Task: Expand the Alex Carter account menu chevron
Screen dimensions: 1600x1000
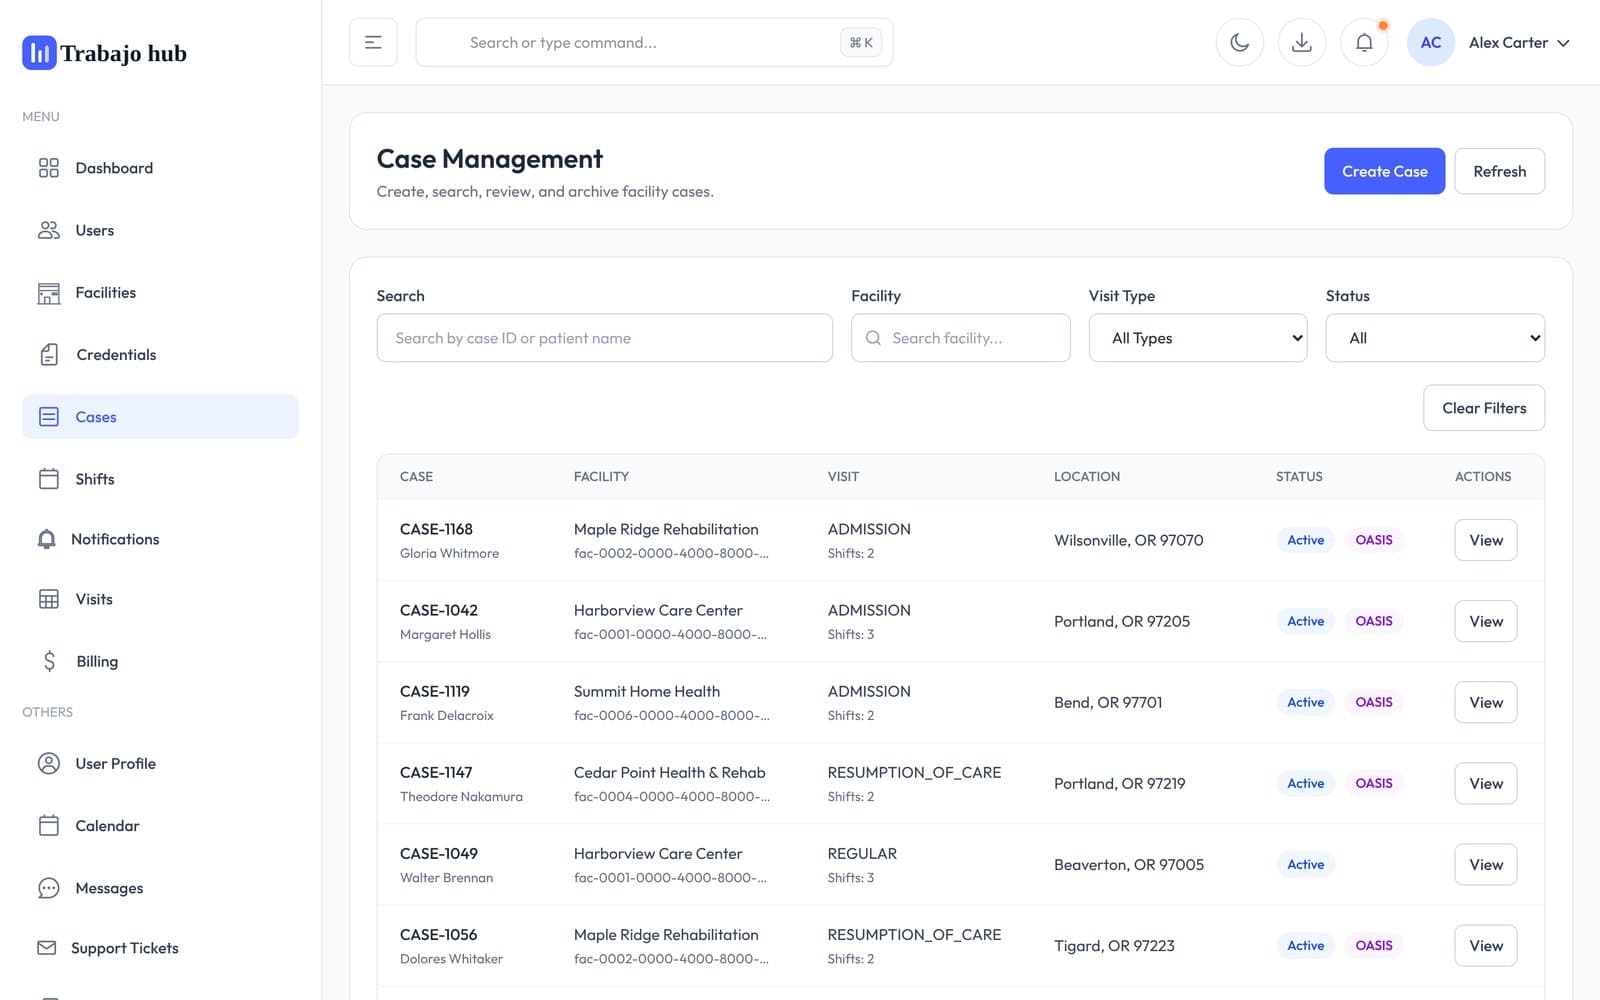Action: pyautogui.click(x=1563, y=43)
